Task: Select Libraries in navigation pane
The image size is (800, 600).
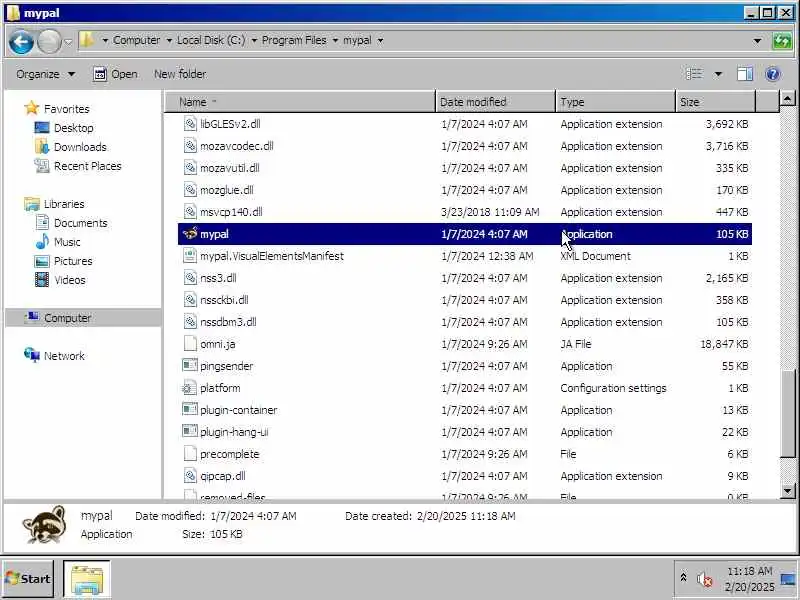Action: pyautogui.click(x=64, y=204)
